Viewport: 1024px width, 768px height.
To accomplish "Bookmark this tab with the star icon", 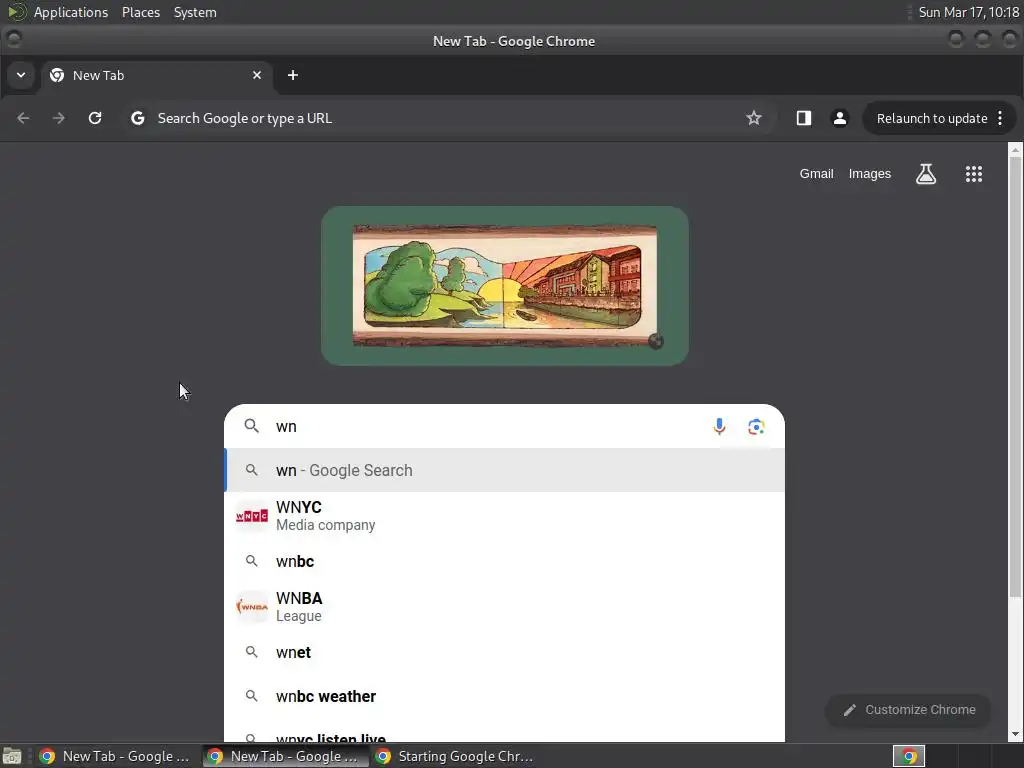I will pyautogui.click(x=754, y=118).
